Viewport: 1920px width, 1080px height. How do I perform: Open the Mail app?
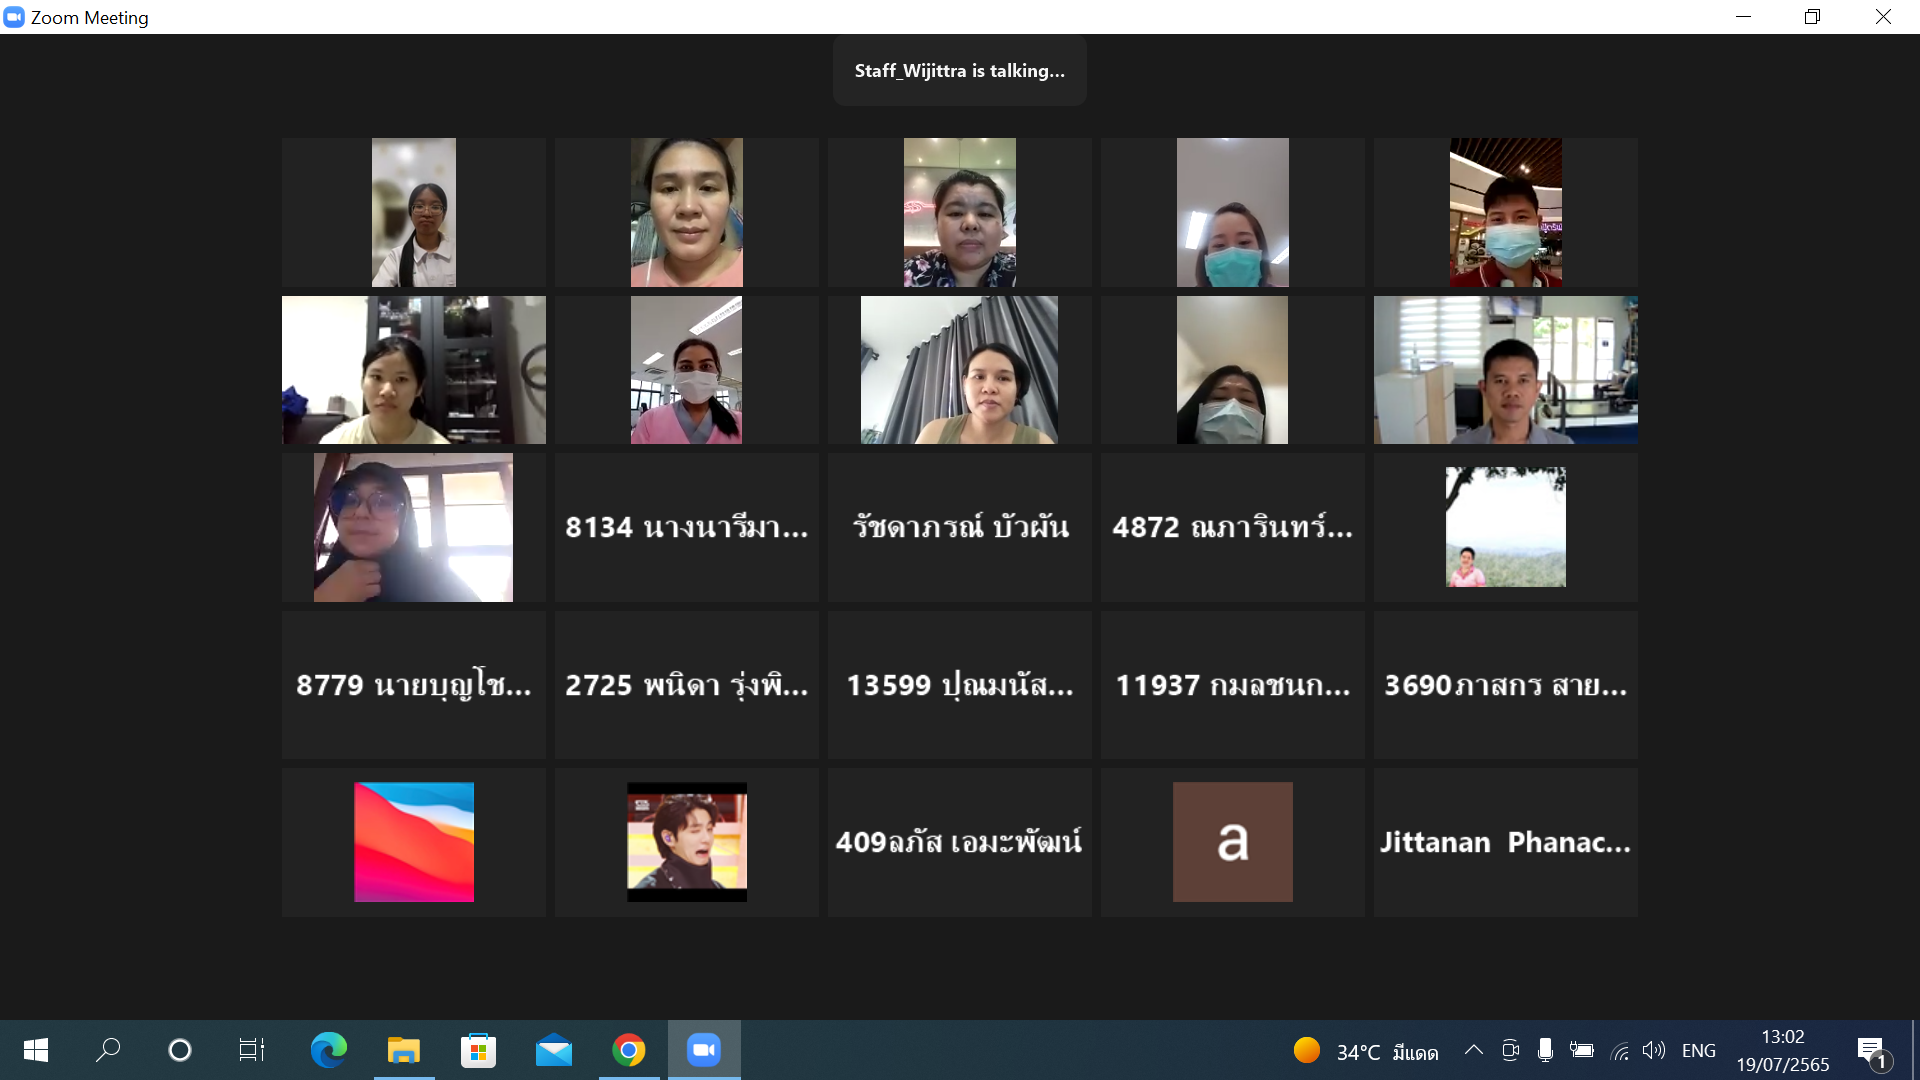[x=553, y=1050]
